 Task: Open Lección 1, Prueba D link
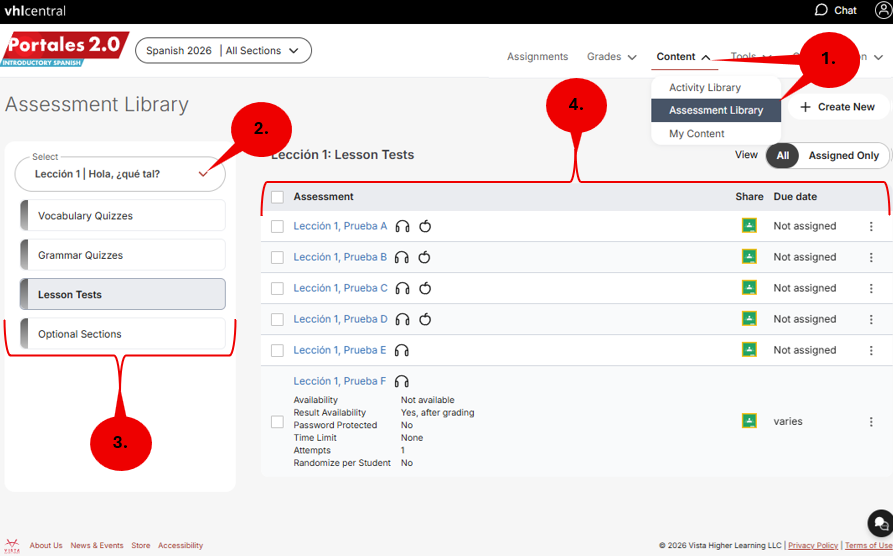(340, 319)
